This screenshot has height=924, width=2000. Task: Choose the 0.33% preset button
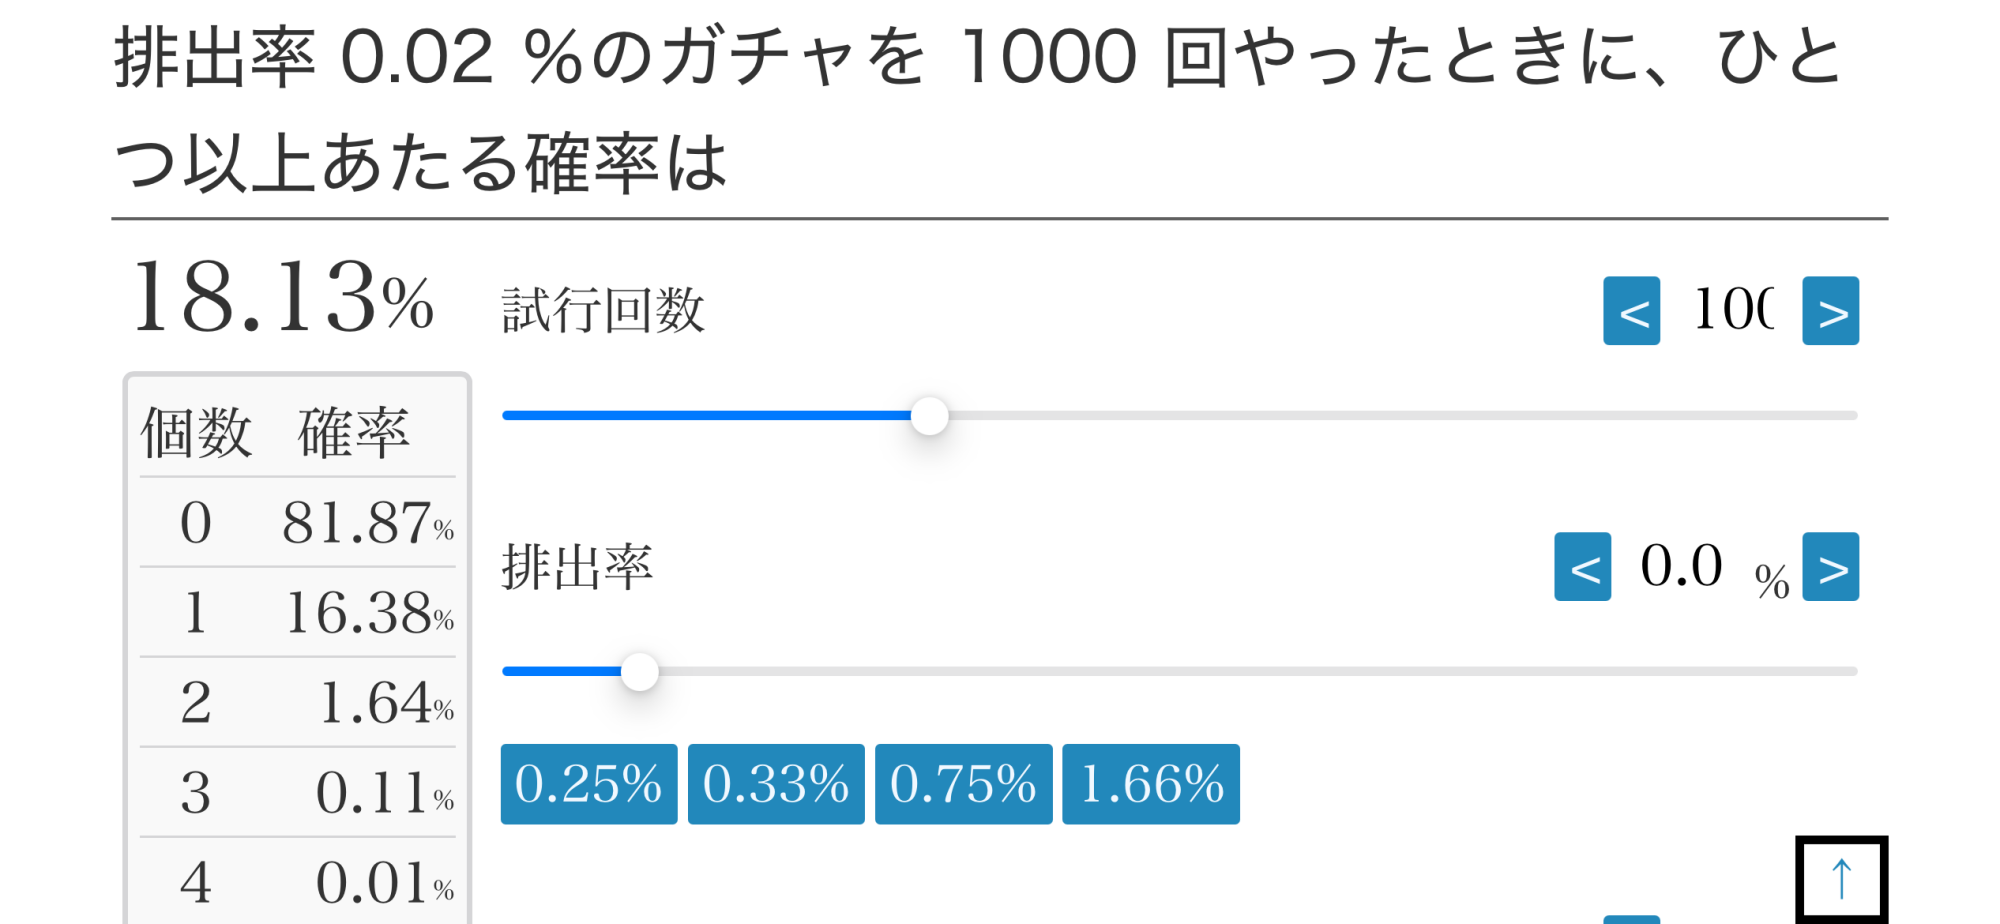pyautogui.click(x=776, y=784)
